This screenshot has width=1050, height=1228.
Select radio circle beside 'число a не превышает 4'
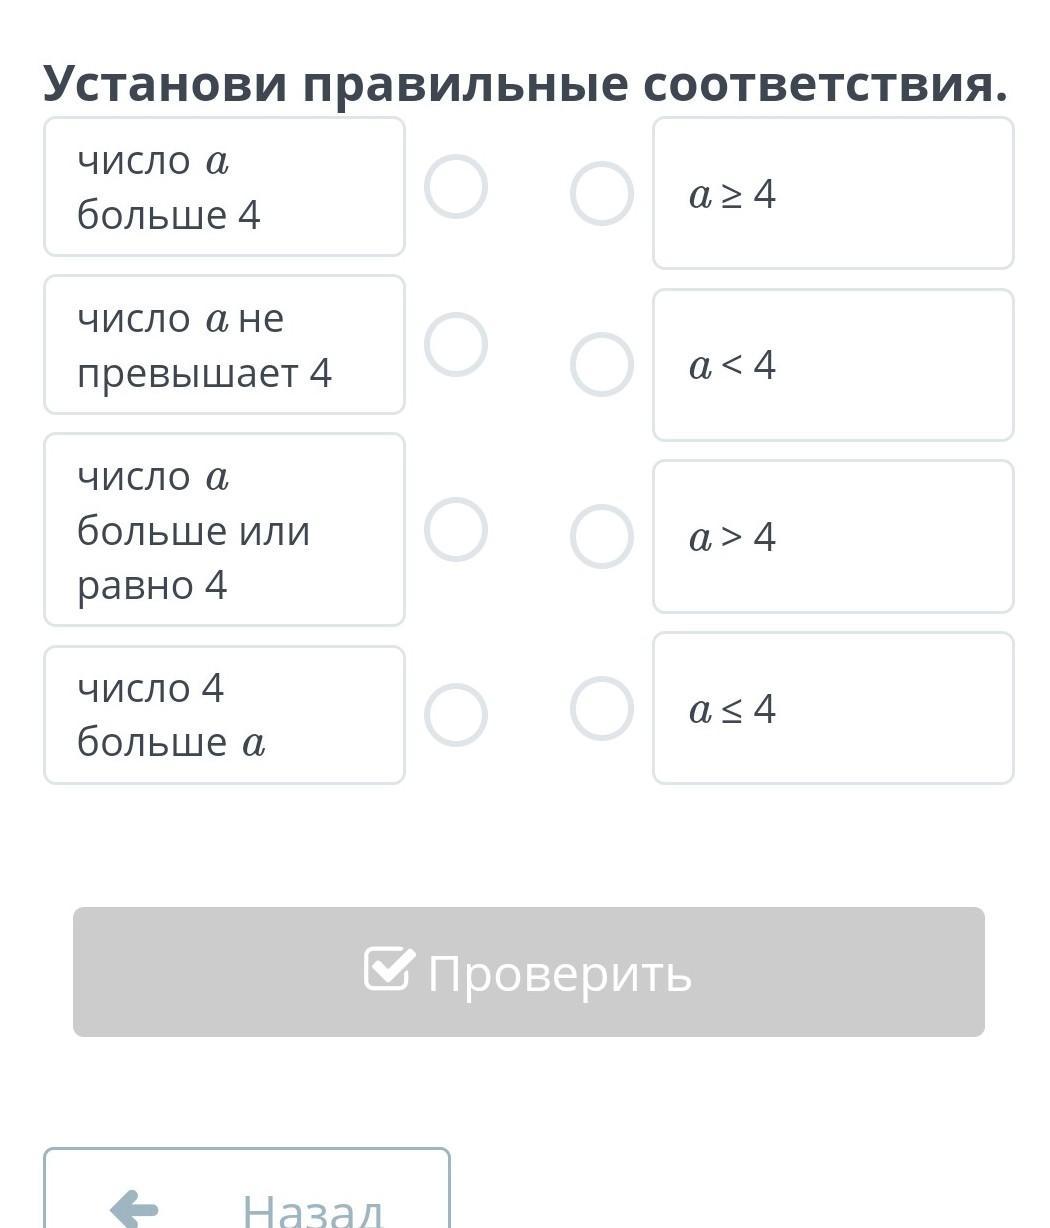455,344
